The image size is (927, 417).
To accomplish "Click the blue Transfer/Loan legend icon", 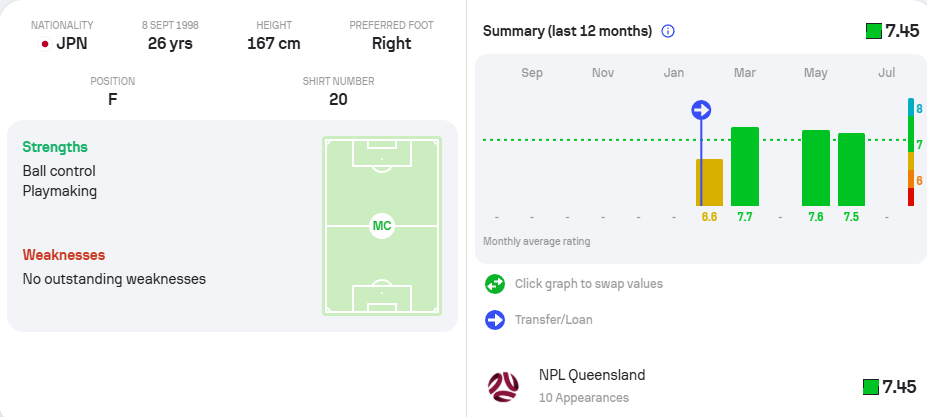I will (495, 320).
